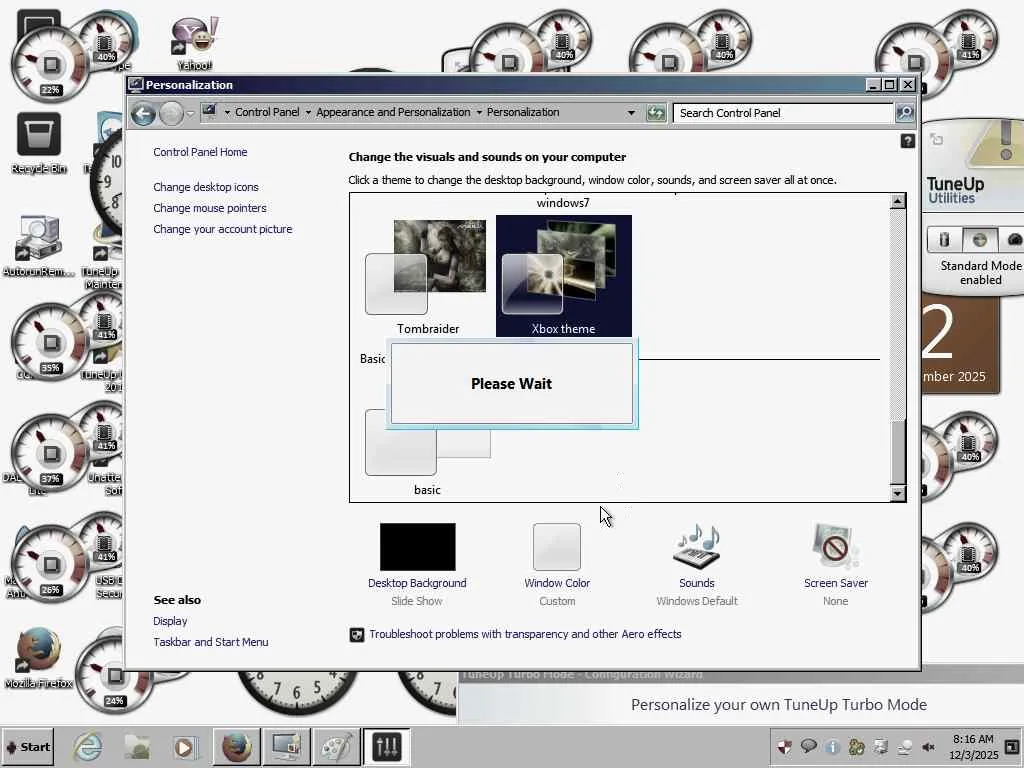Open Troubleshoot problems with transparency link
The width and height of the screenshot is (1024, 768).
tap(525, 634)
